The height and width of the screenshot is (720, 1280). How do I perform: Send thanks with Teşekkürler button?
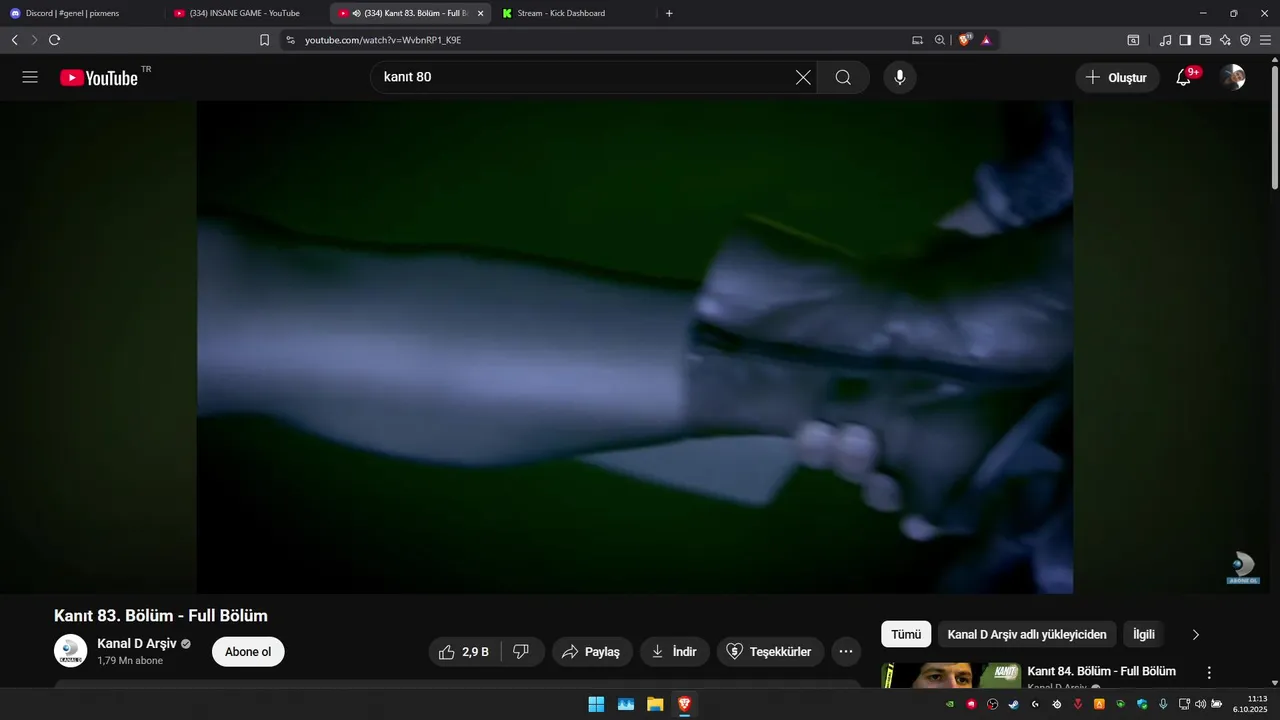pyautogui.click(x=770, y=652)
